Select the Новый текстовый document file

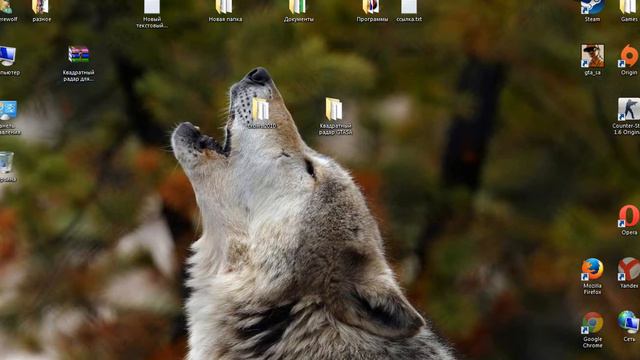coord(152,14)
